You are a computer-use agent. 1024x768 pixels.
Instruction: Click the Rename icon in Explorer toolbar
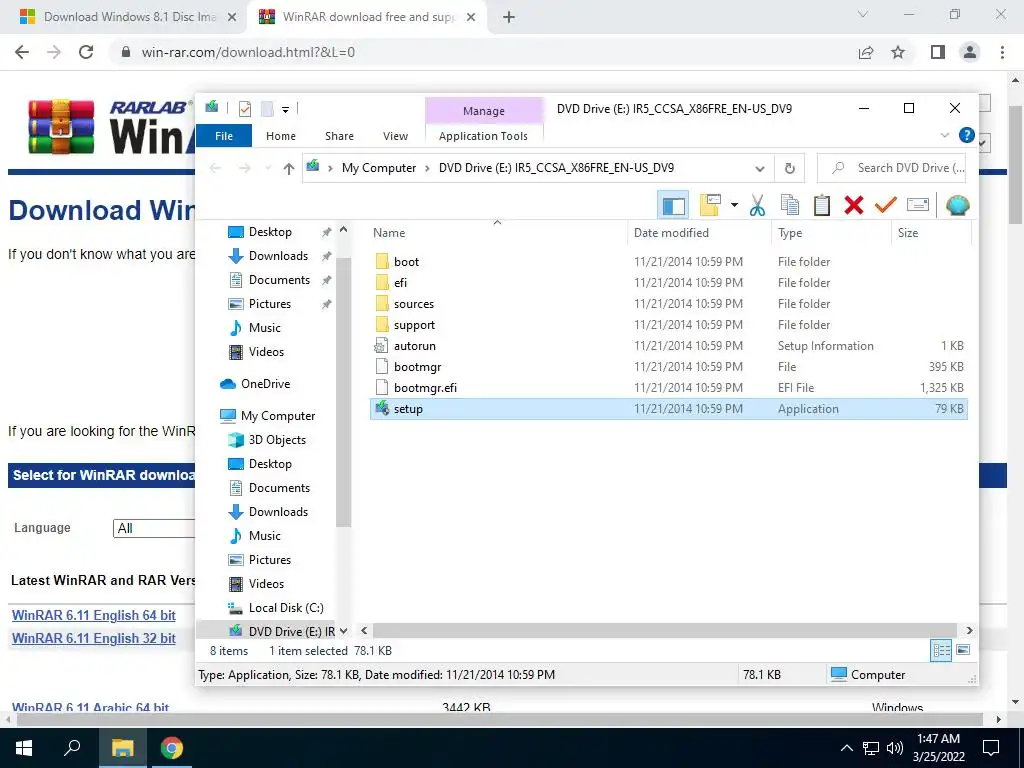pyautogui.click(x=918, y=205)
